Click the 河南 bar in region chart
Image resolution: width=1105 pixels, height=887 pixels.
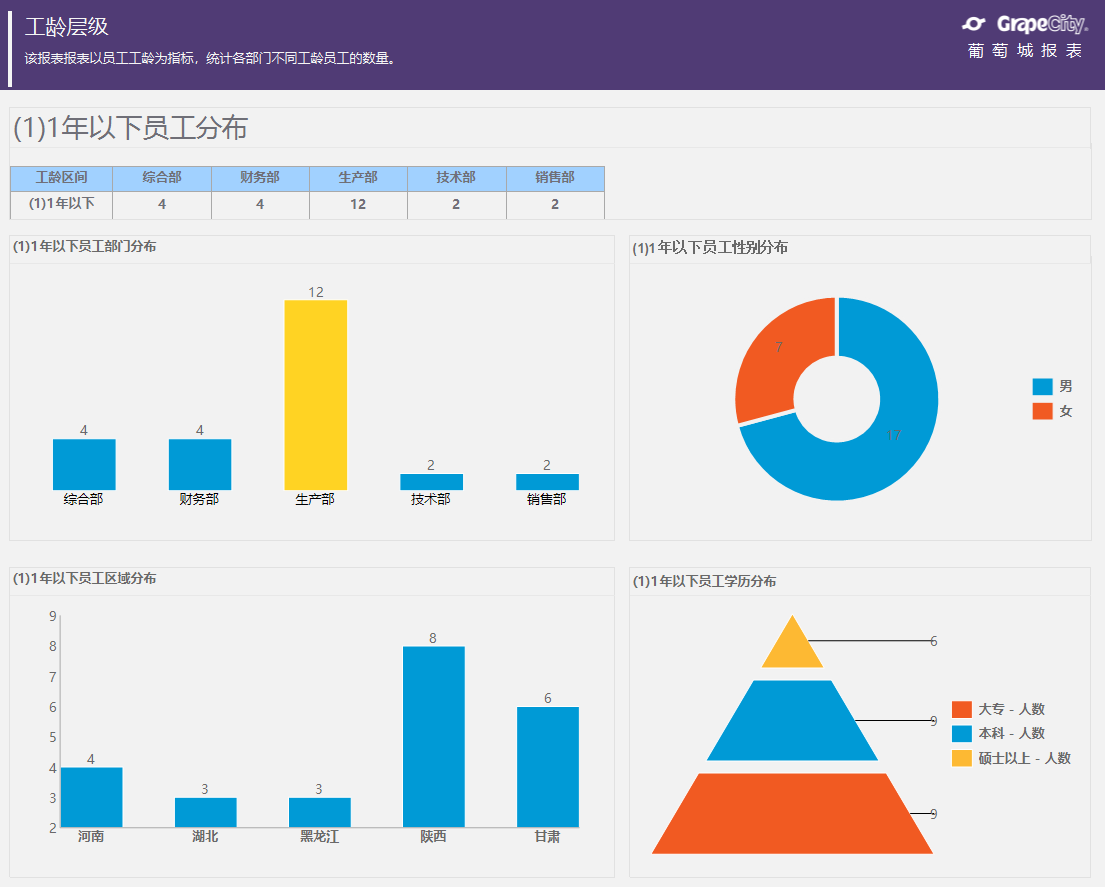click(x=92, y=797)
